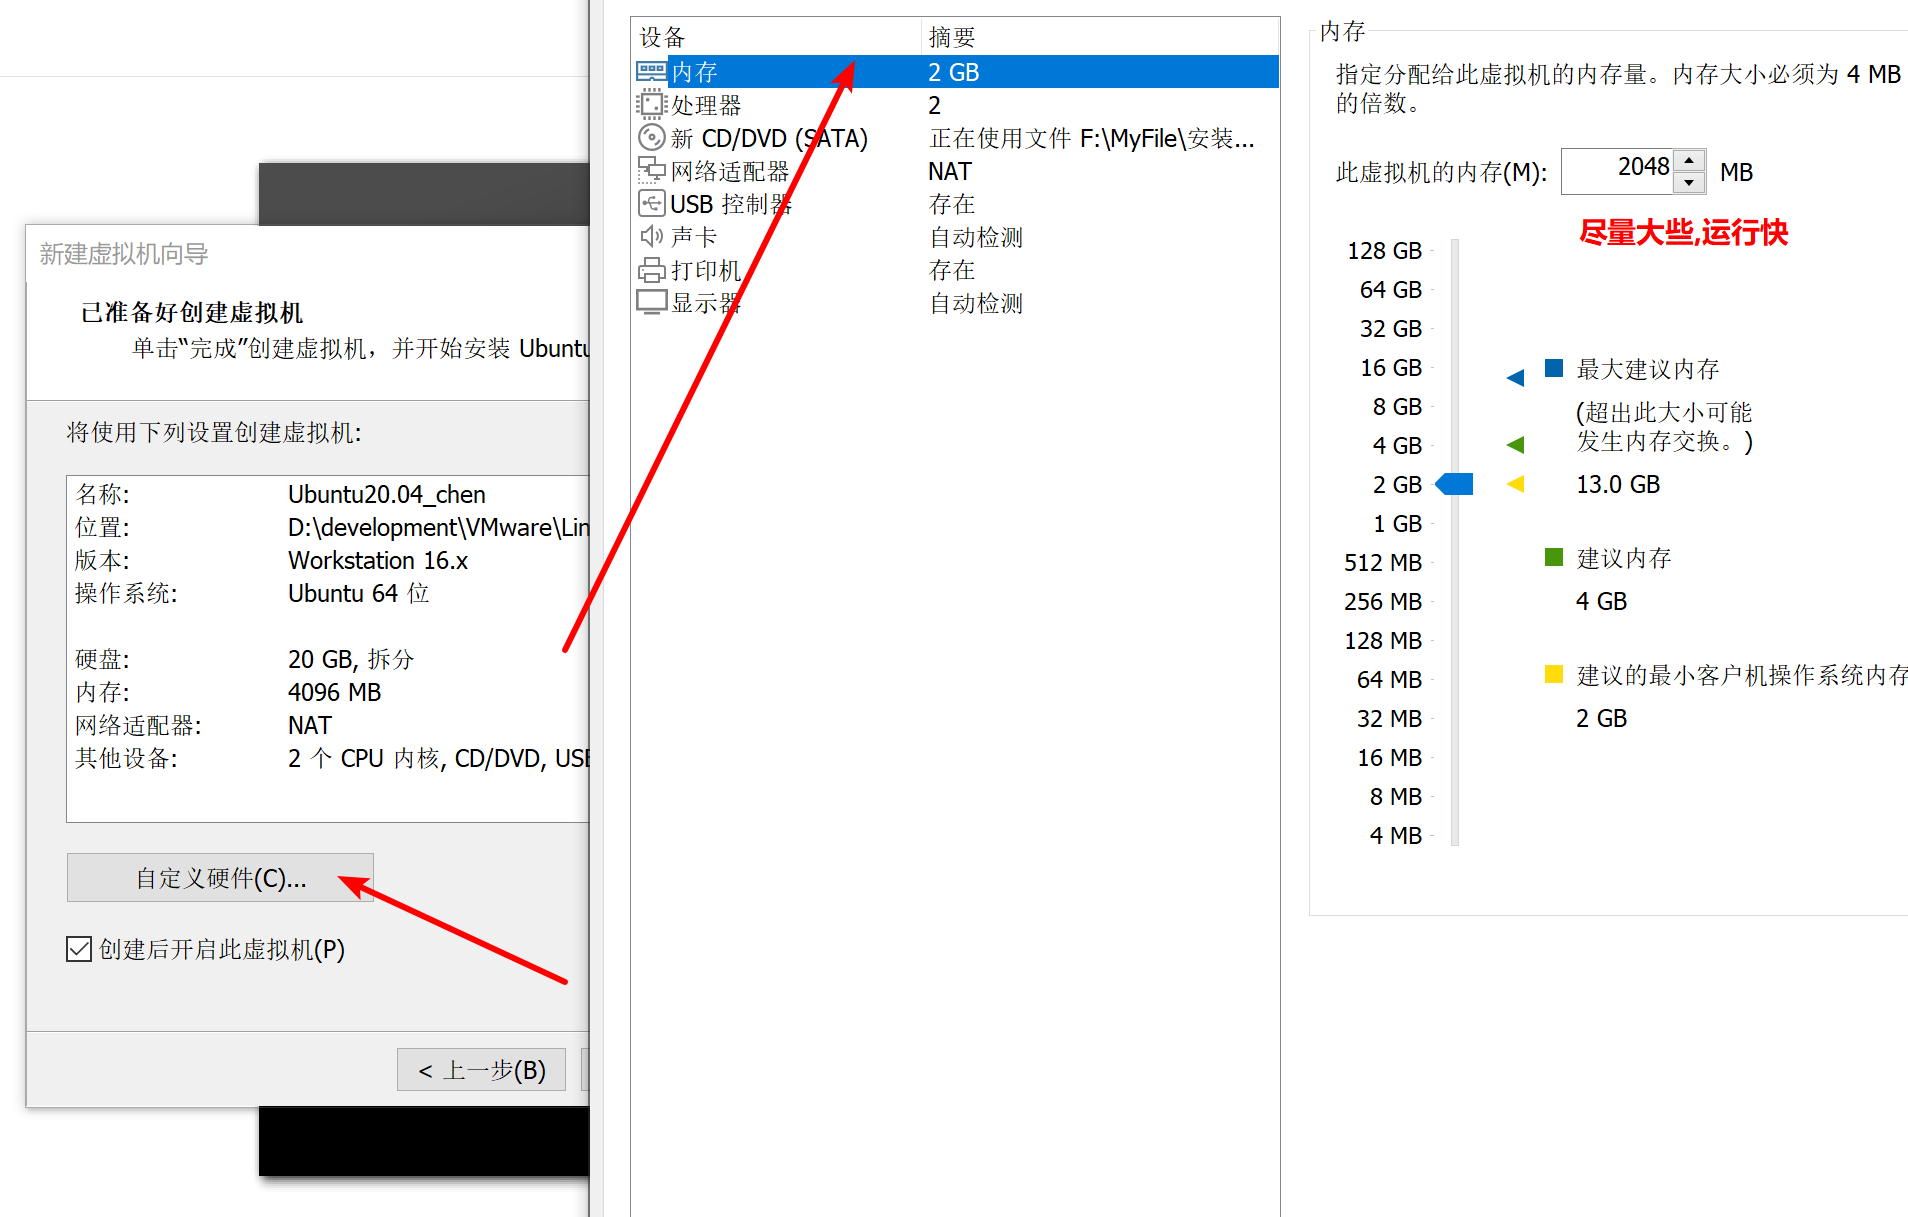
Task: Click the 128 GB memory scale label
Action: click(x=1385, y=251)
